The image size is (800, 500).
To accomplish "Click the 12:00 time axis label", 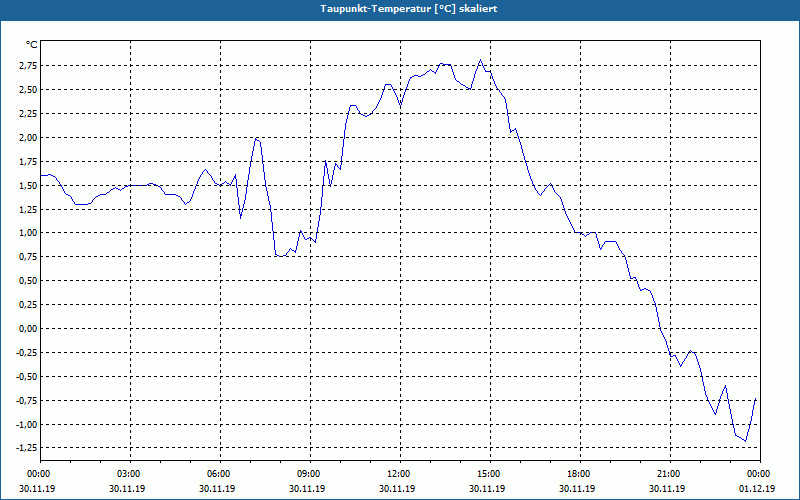I will 400,474.
